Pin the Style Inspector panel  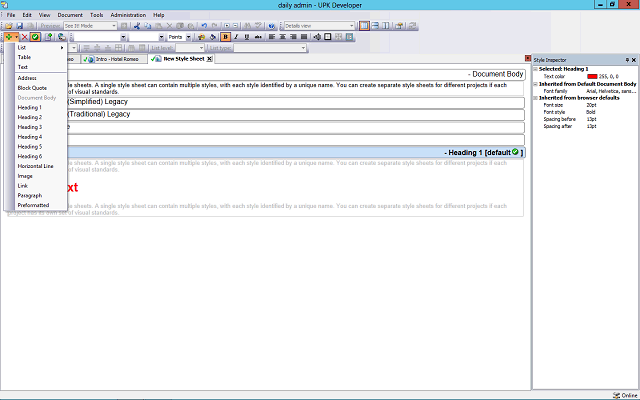tap(626, 60)
